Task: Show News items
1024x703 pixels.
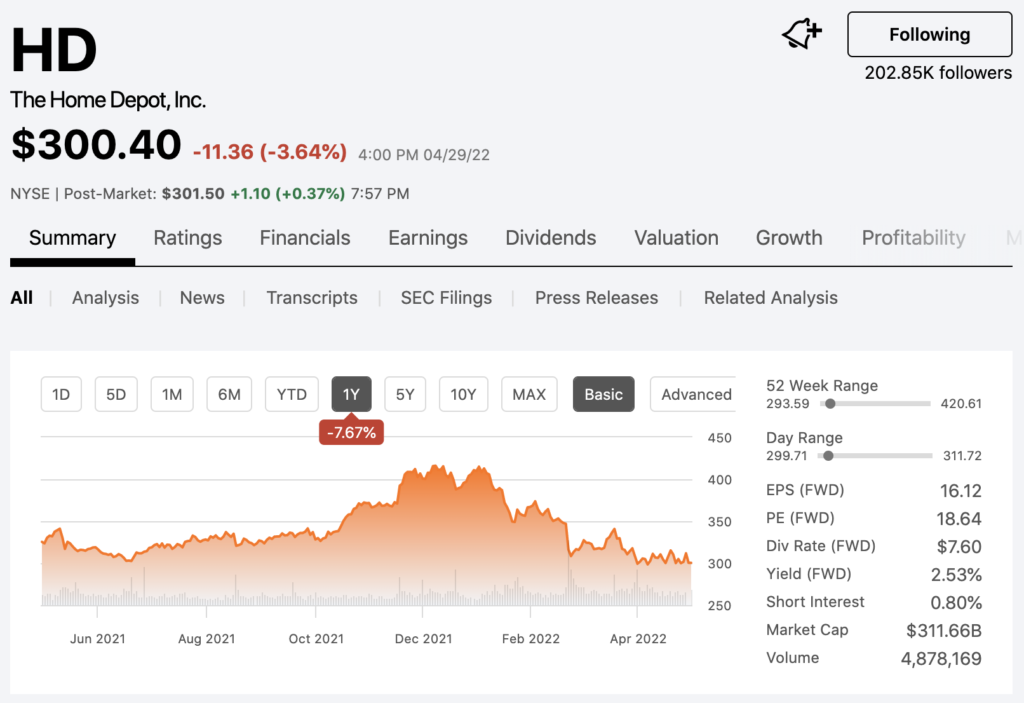Action: click(x=202, y=298)
